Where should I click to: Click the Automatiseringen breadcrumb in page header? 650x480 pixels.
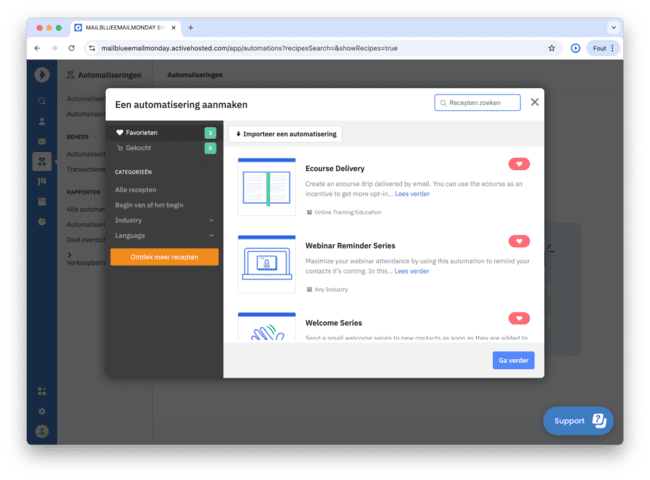point(195,75)
